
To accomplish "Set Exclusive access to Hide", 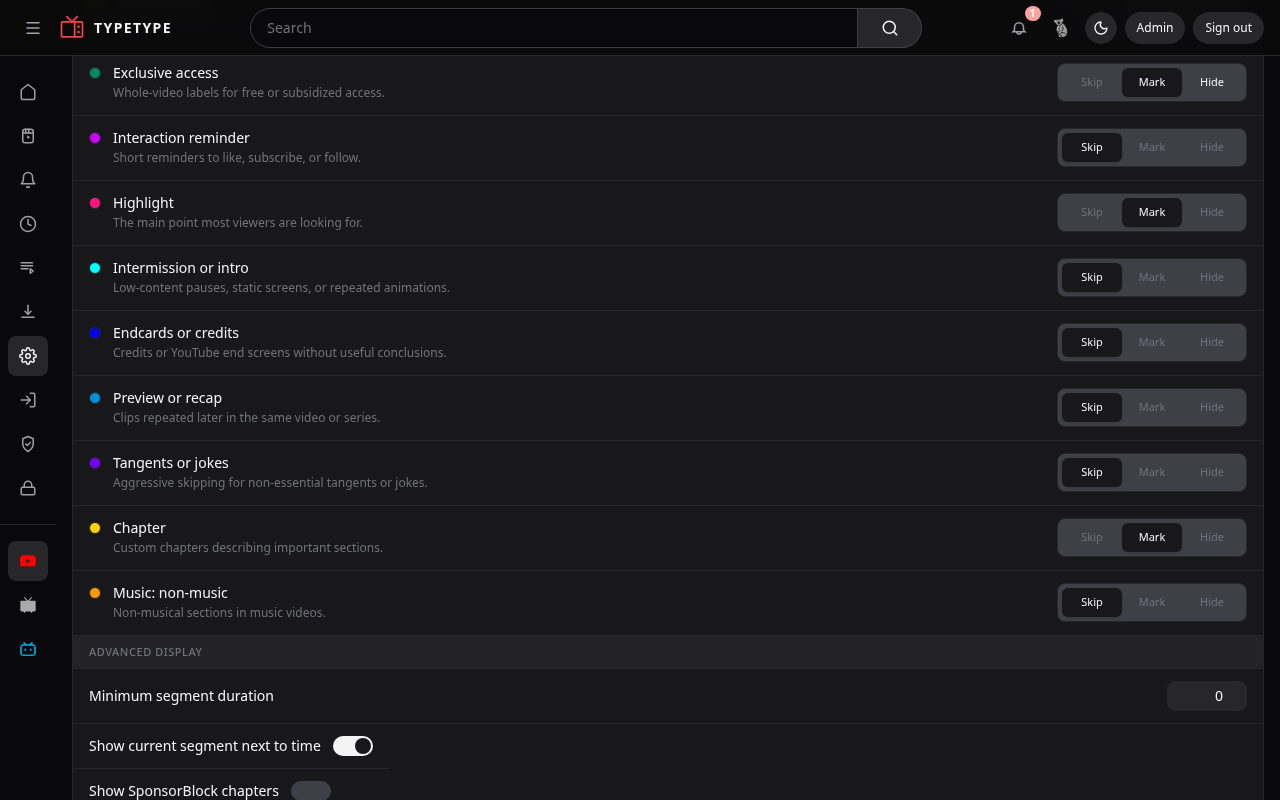I will click(1212, 82).
